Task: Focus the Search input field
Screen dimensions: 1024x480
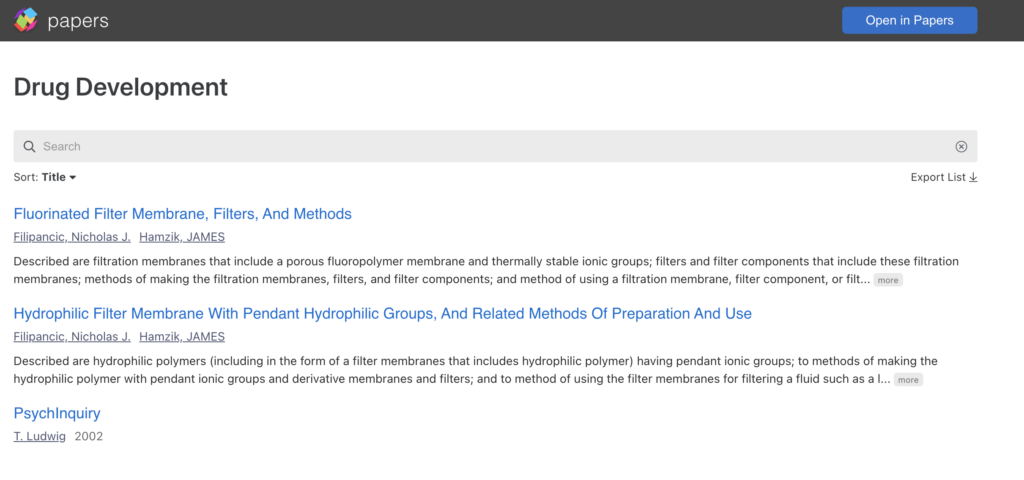Action: coord(490,147)
